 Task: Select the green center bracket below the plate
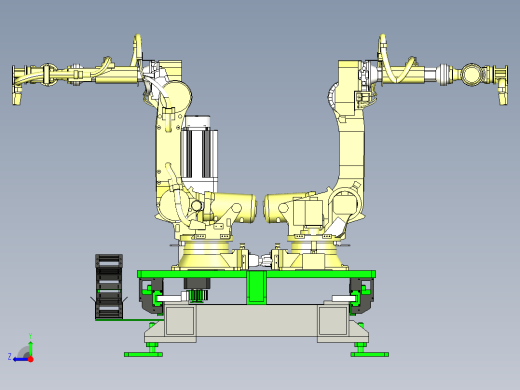[257, 287]
